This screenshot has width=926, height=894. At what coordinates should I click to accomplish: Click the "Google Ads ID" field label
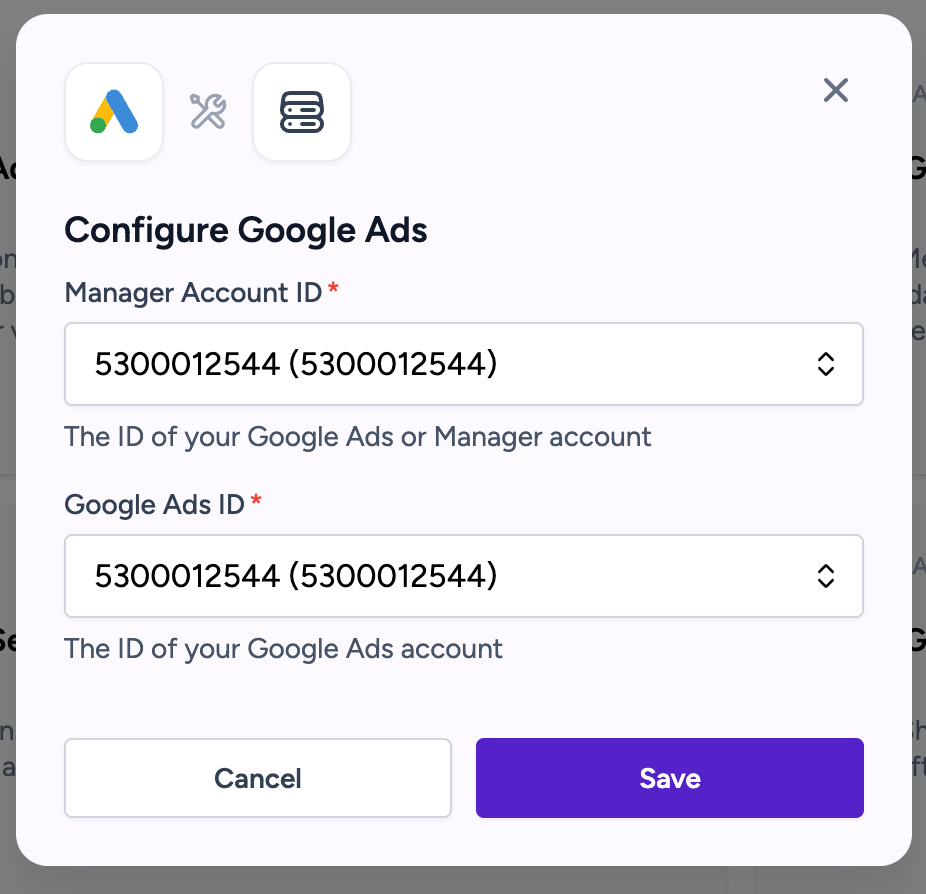point(154,505)
